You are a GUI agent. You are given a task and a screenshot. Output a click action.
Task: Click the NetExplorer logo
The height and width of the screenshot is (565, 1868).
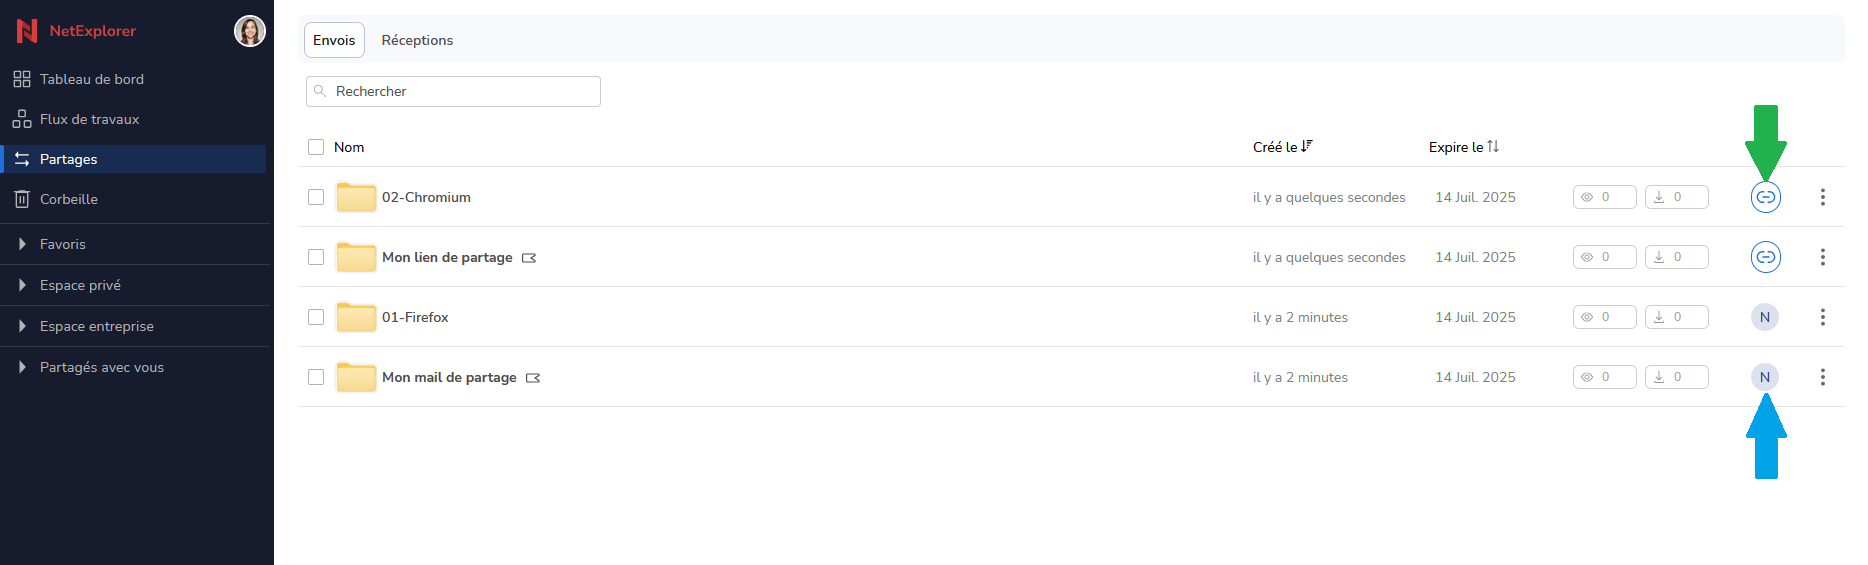(x=76, y=31)
